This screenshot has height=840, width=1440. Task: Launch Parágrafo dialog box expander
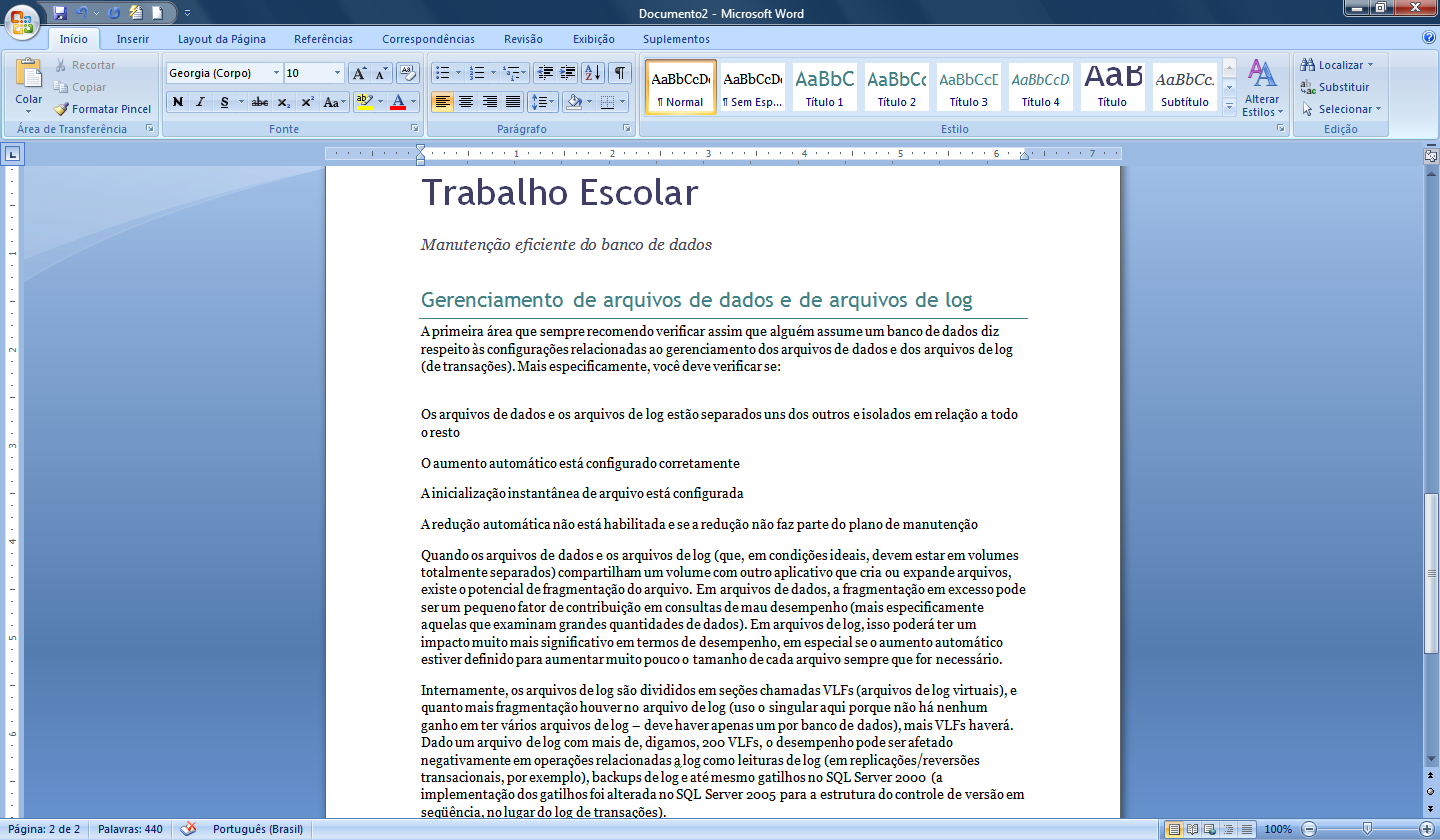tap(627, 129)
